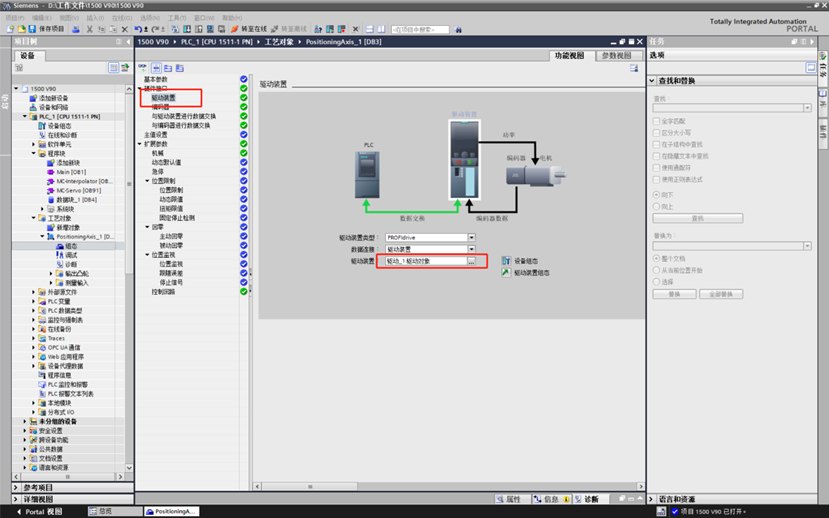Open the data connection (数据连接) dropdown
829x518 pixels.
coord(472,249)
